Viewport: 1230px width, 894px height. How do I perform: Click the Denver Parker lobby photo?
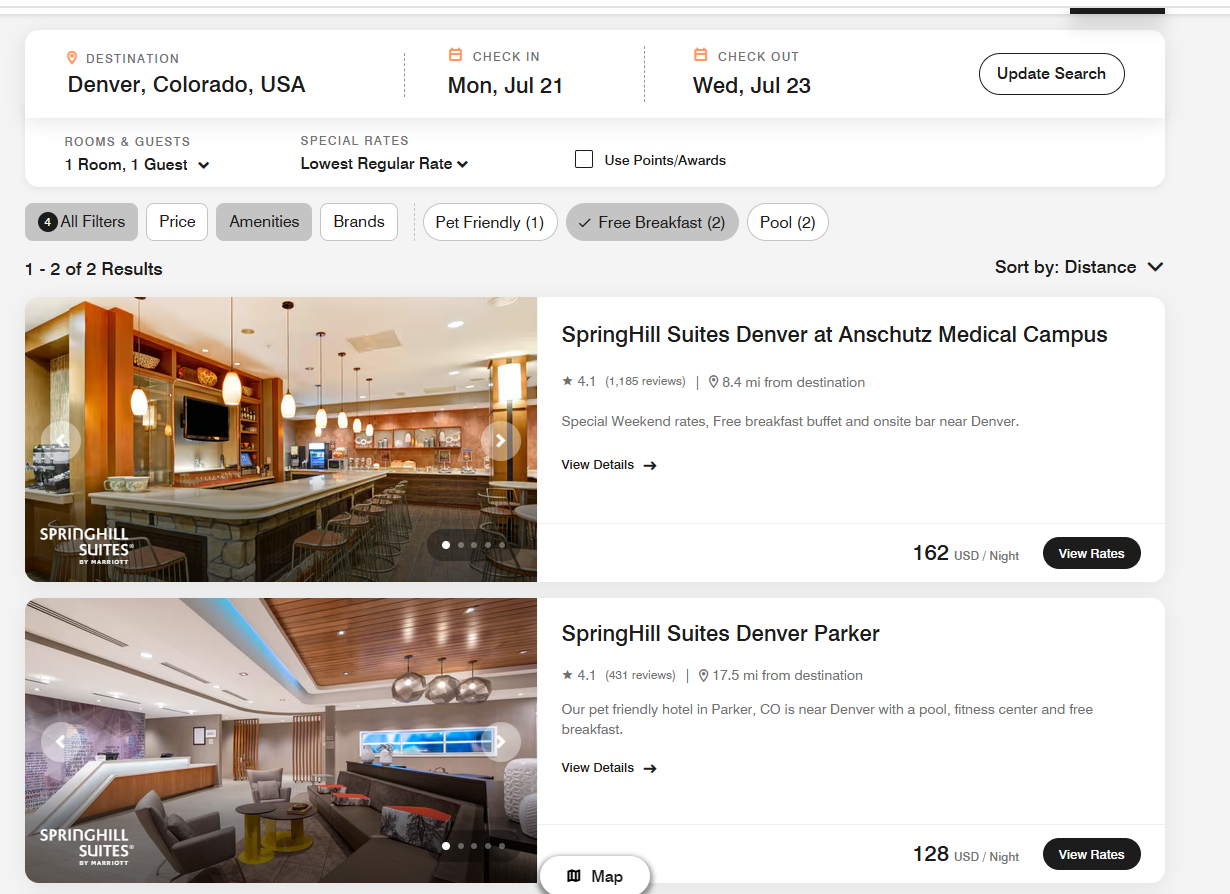(281, 740)
